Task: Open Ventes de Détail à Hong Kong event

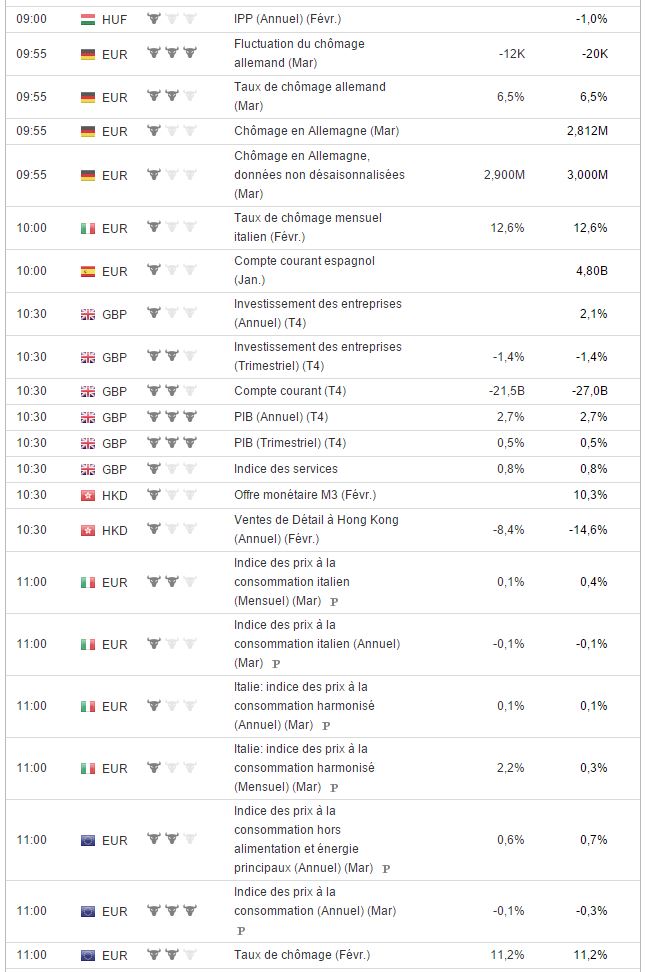Action: click(316, 529)
